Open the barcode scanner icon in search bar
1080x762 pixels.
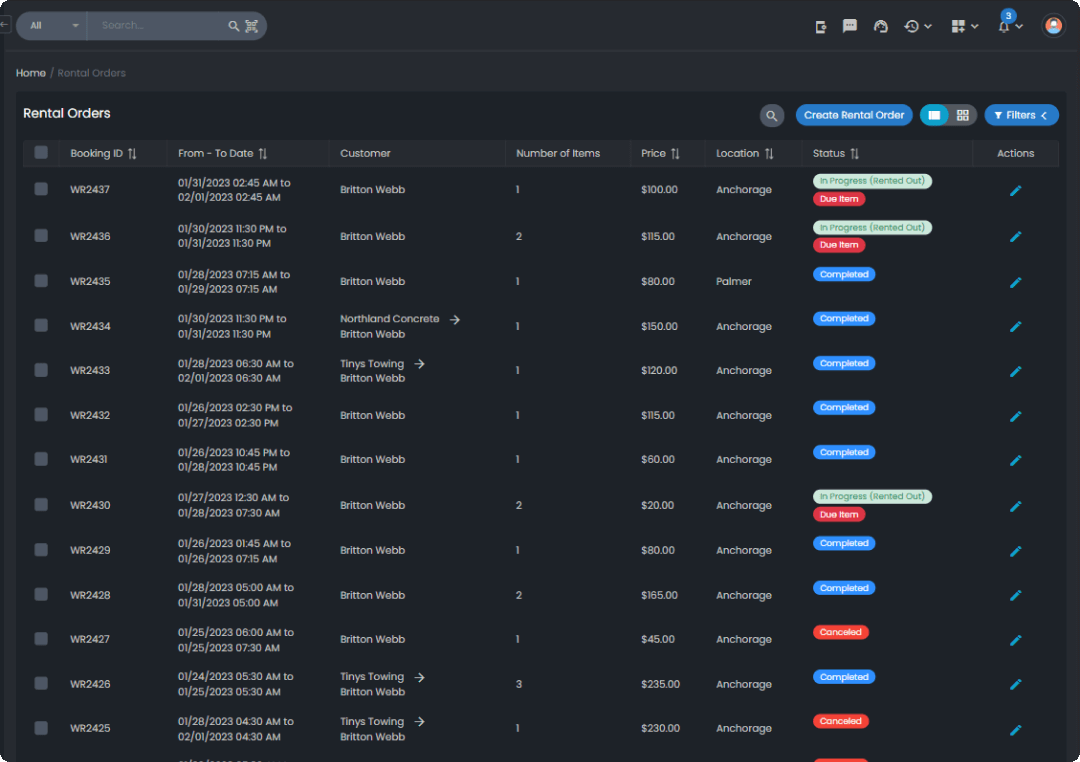[251, 25]
